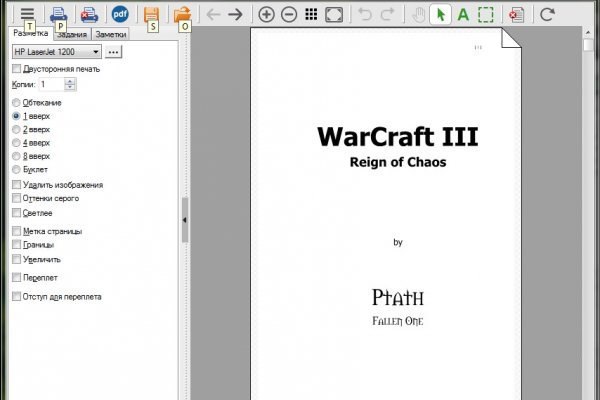
Task: Increase copies with the up spinner arrow
Action: [x=70, y=81]
